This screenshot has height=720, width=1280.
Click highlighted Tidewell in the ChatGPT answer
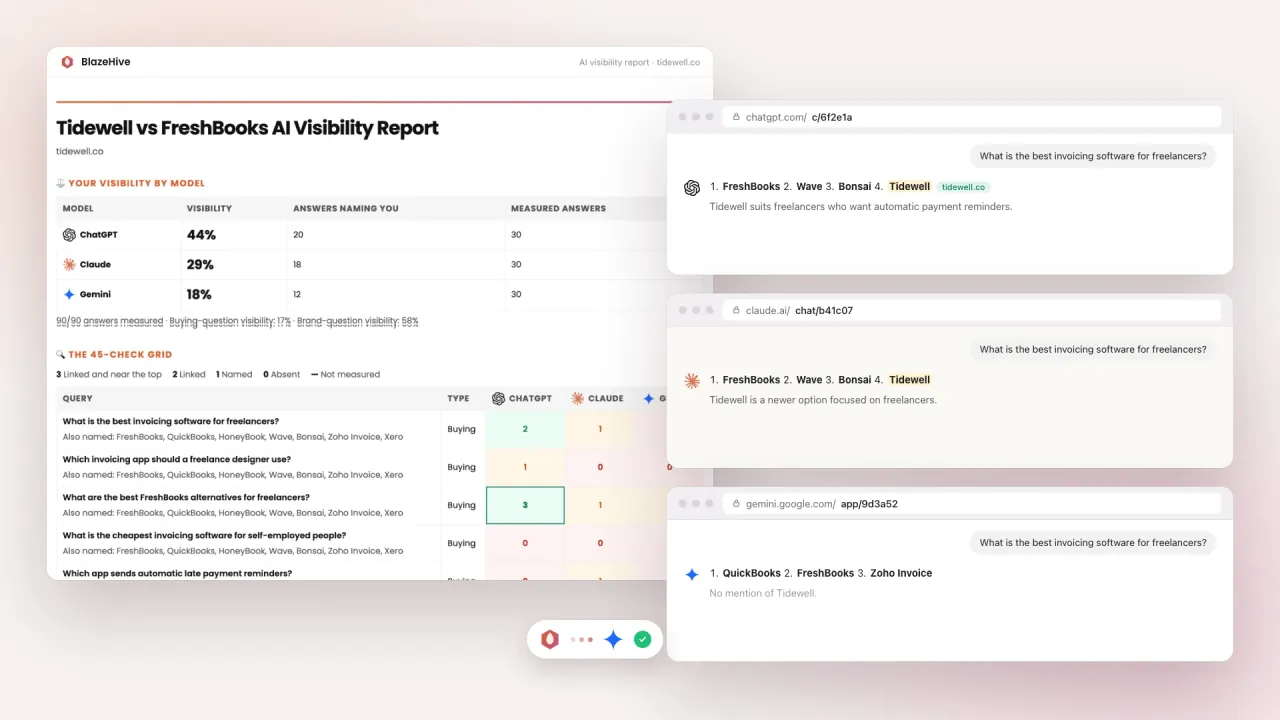[909, 187]
